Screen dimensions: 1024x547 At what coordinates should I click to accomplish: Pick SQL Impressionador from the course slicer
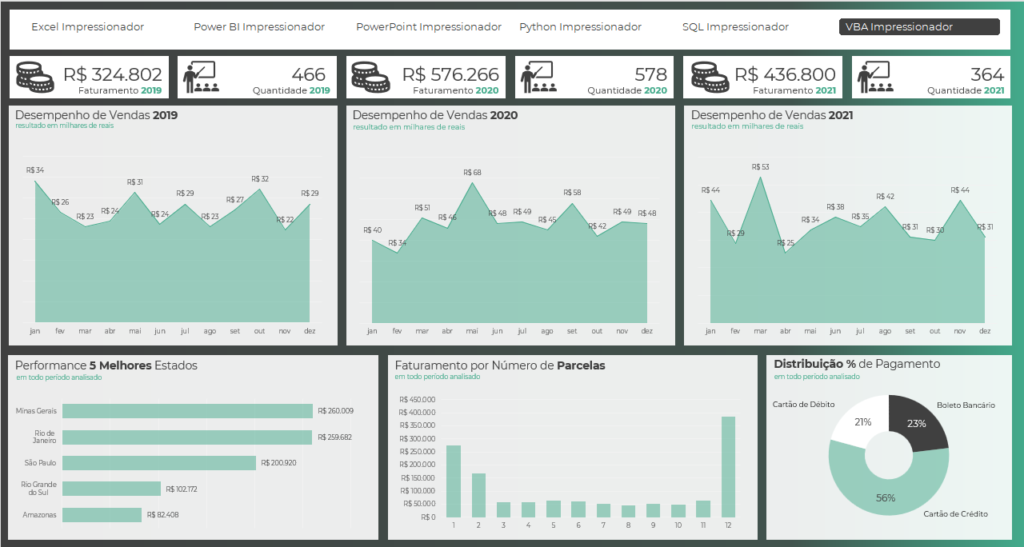point(735,27)
